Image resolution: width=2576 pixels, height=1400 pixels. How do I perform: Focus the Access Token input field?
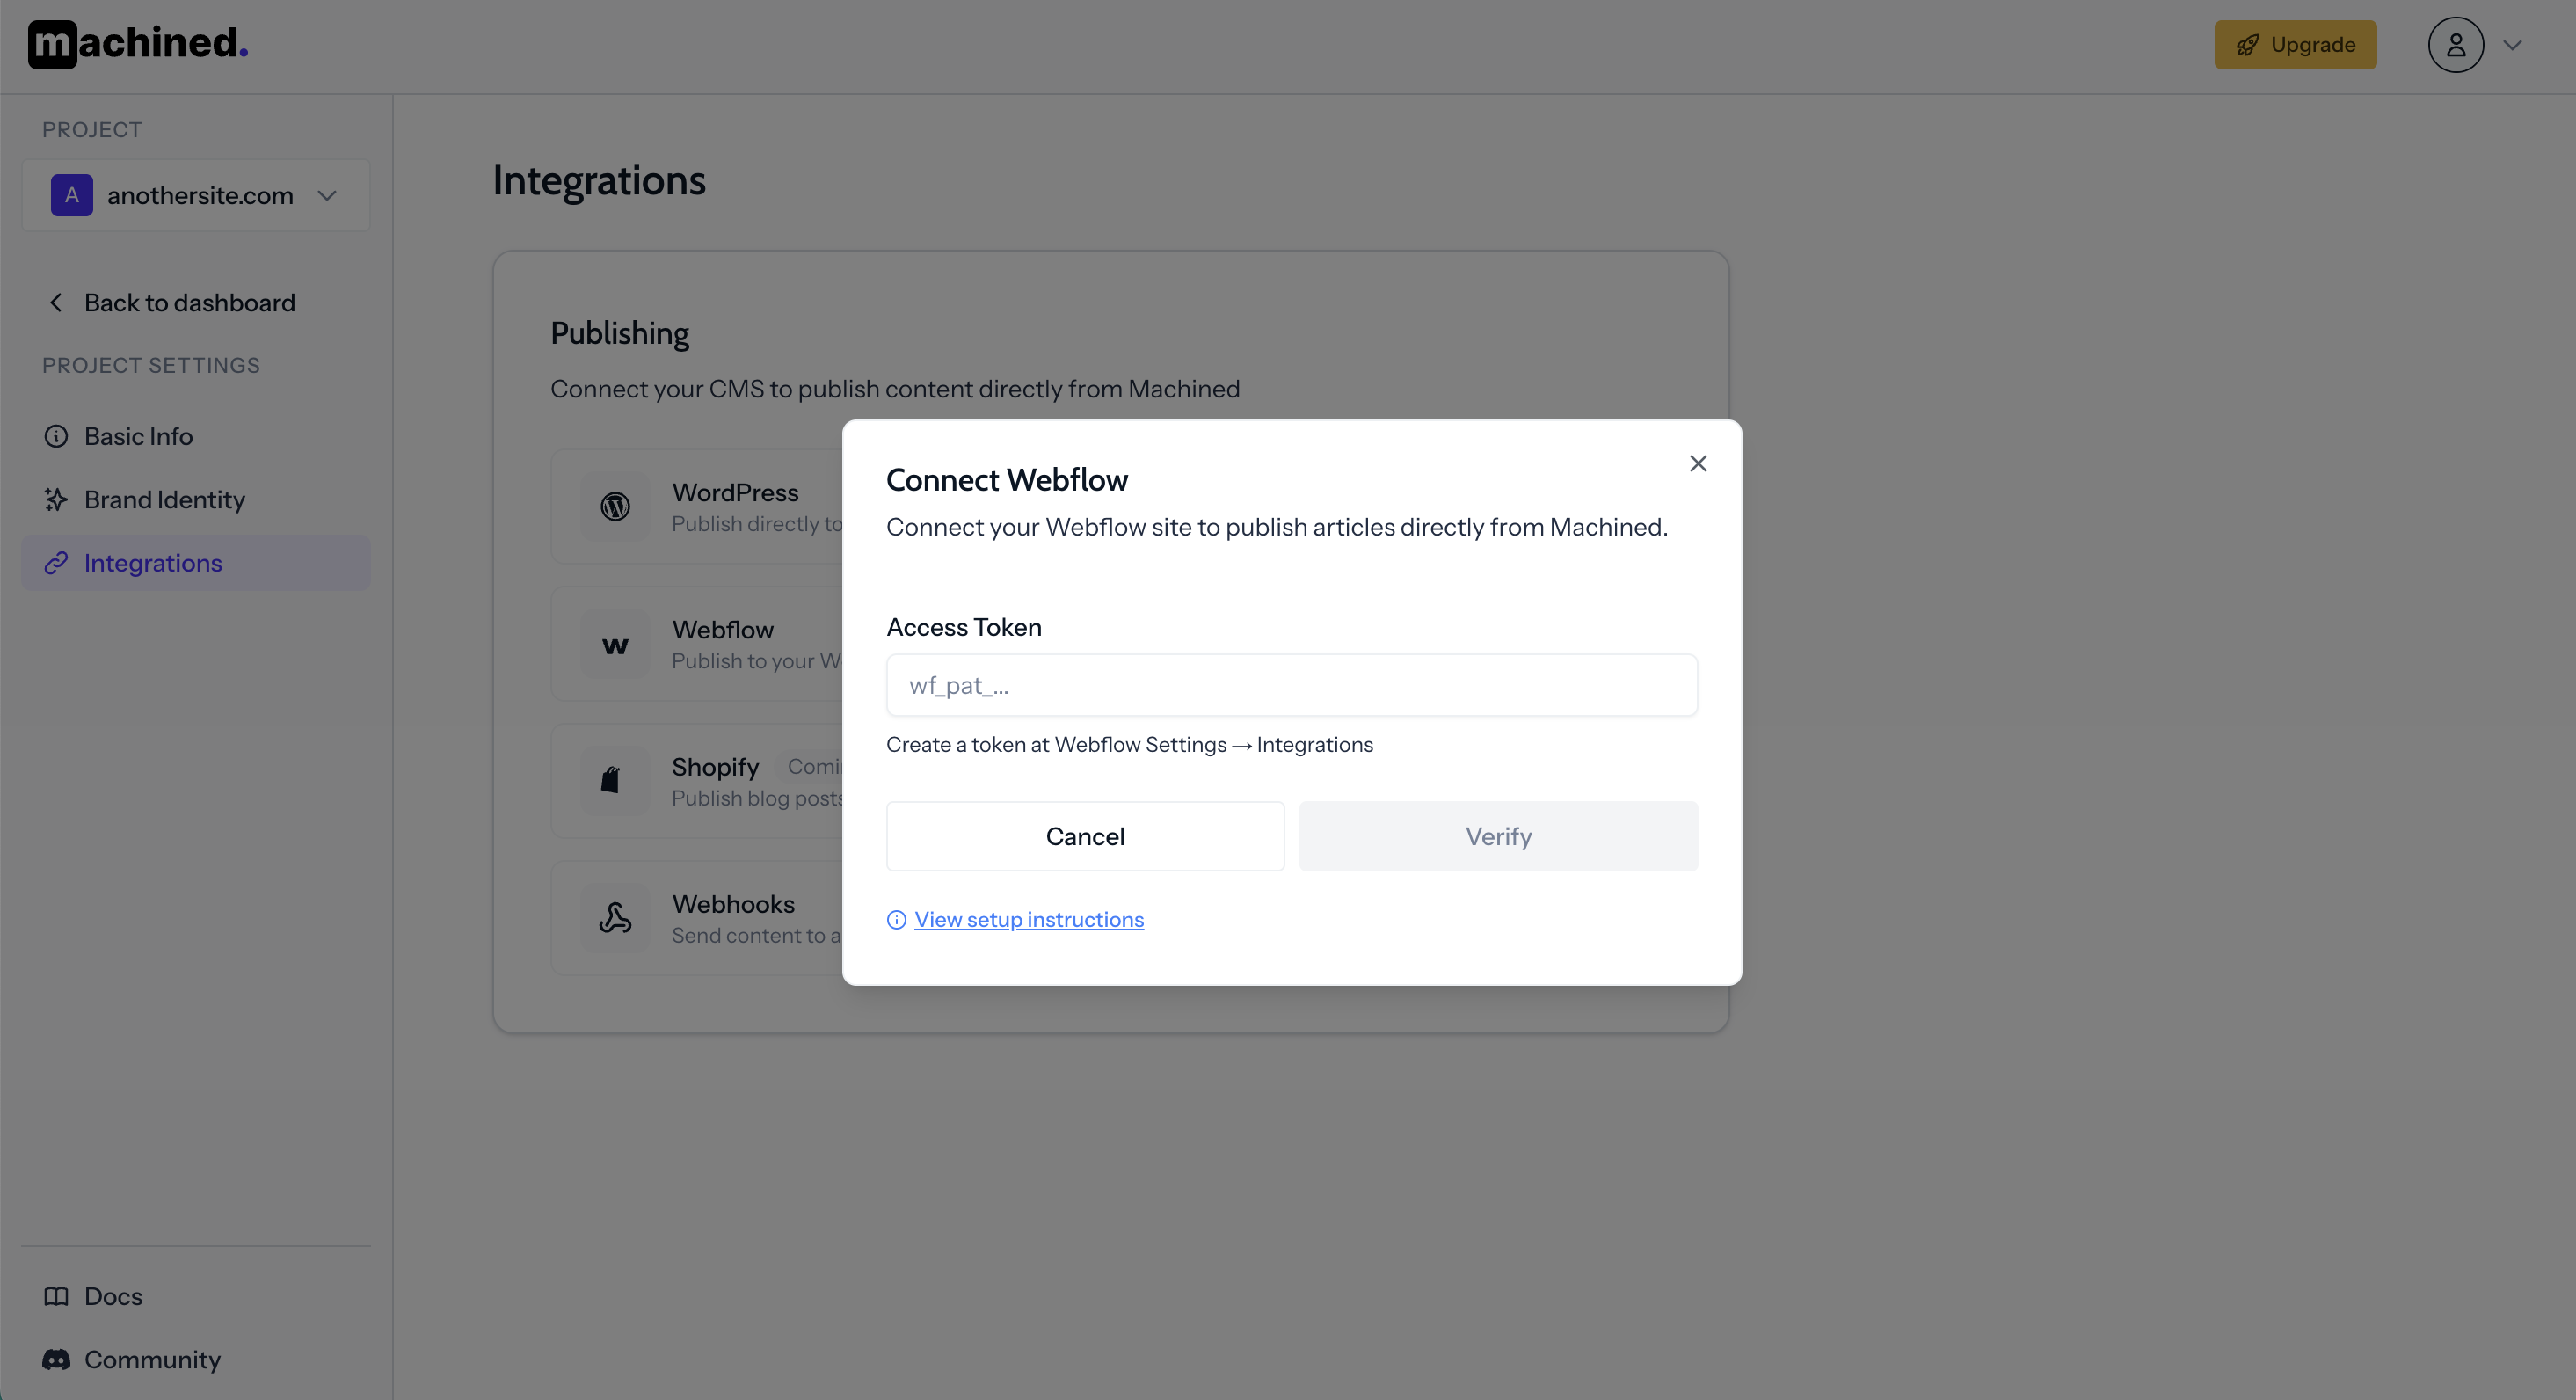[x=1291, y=685]
